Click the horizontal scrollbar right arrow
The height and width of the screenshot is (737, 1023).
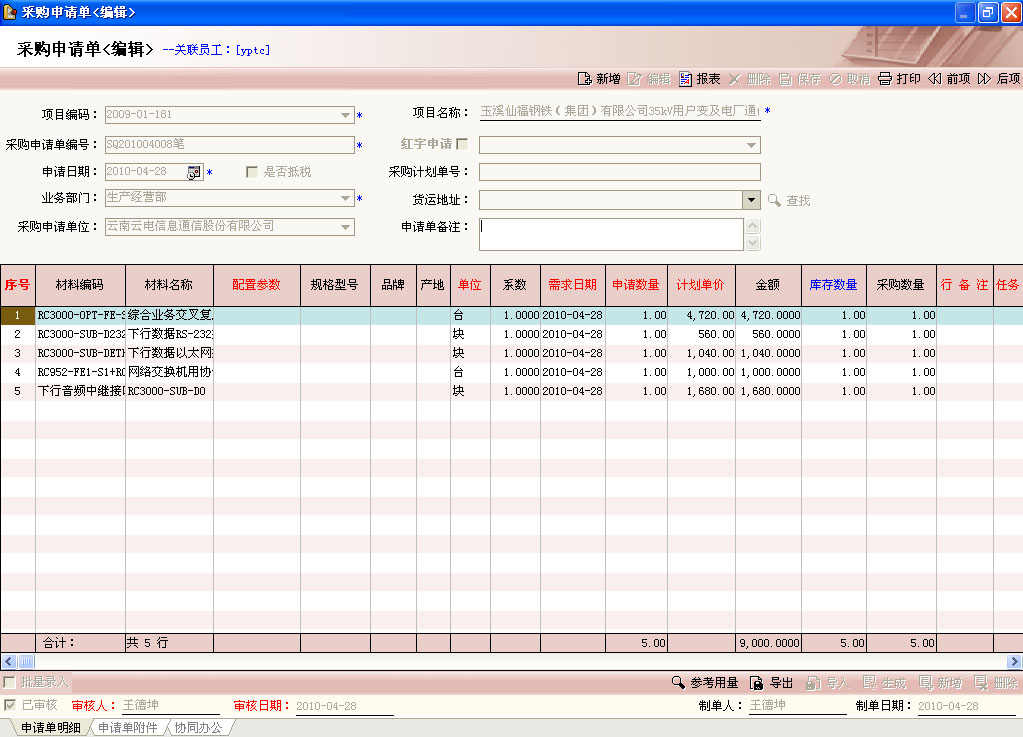click(x=1014, y=661)
